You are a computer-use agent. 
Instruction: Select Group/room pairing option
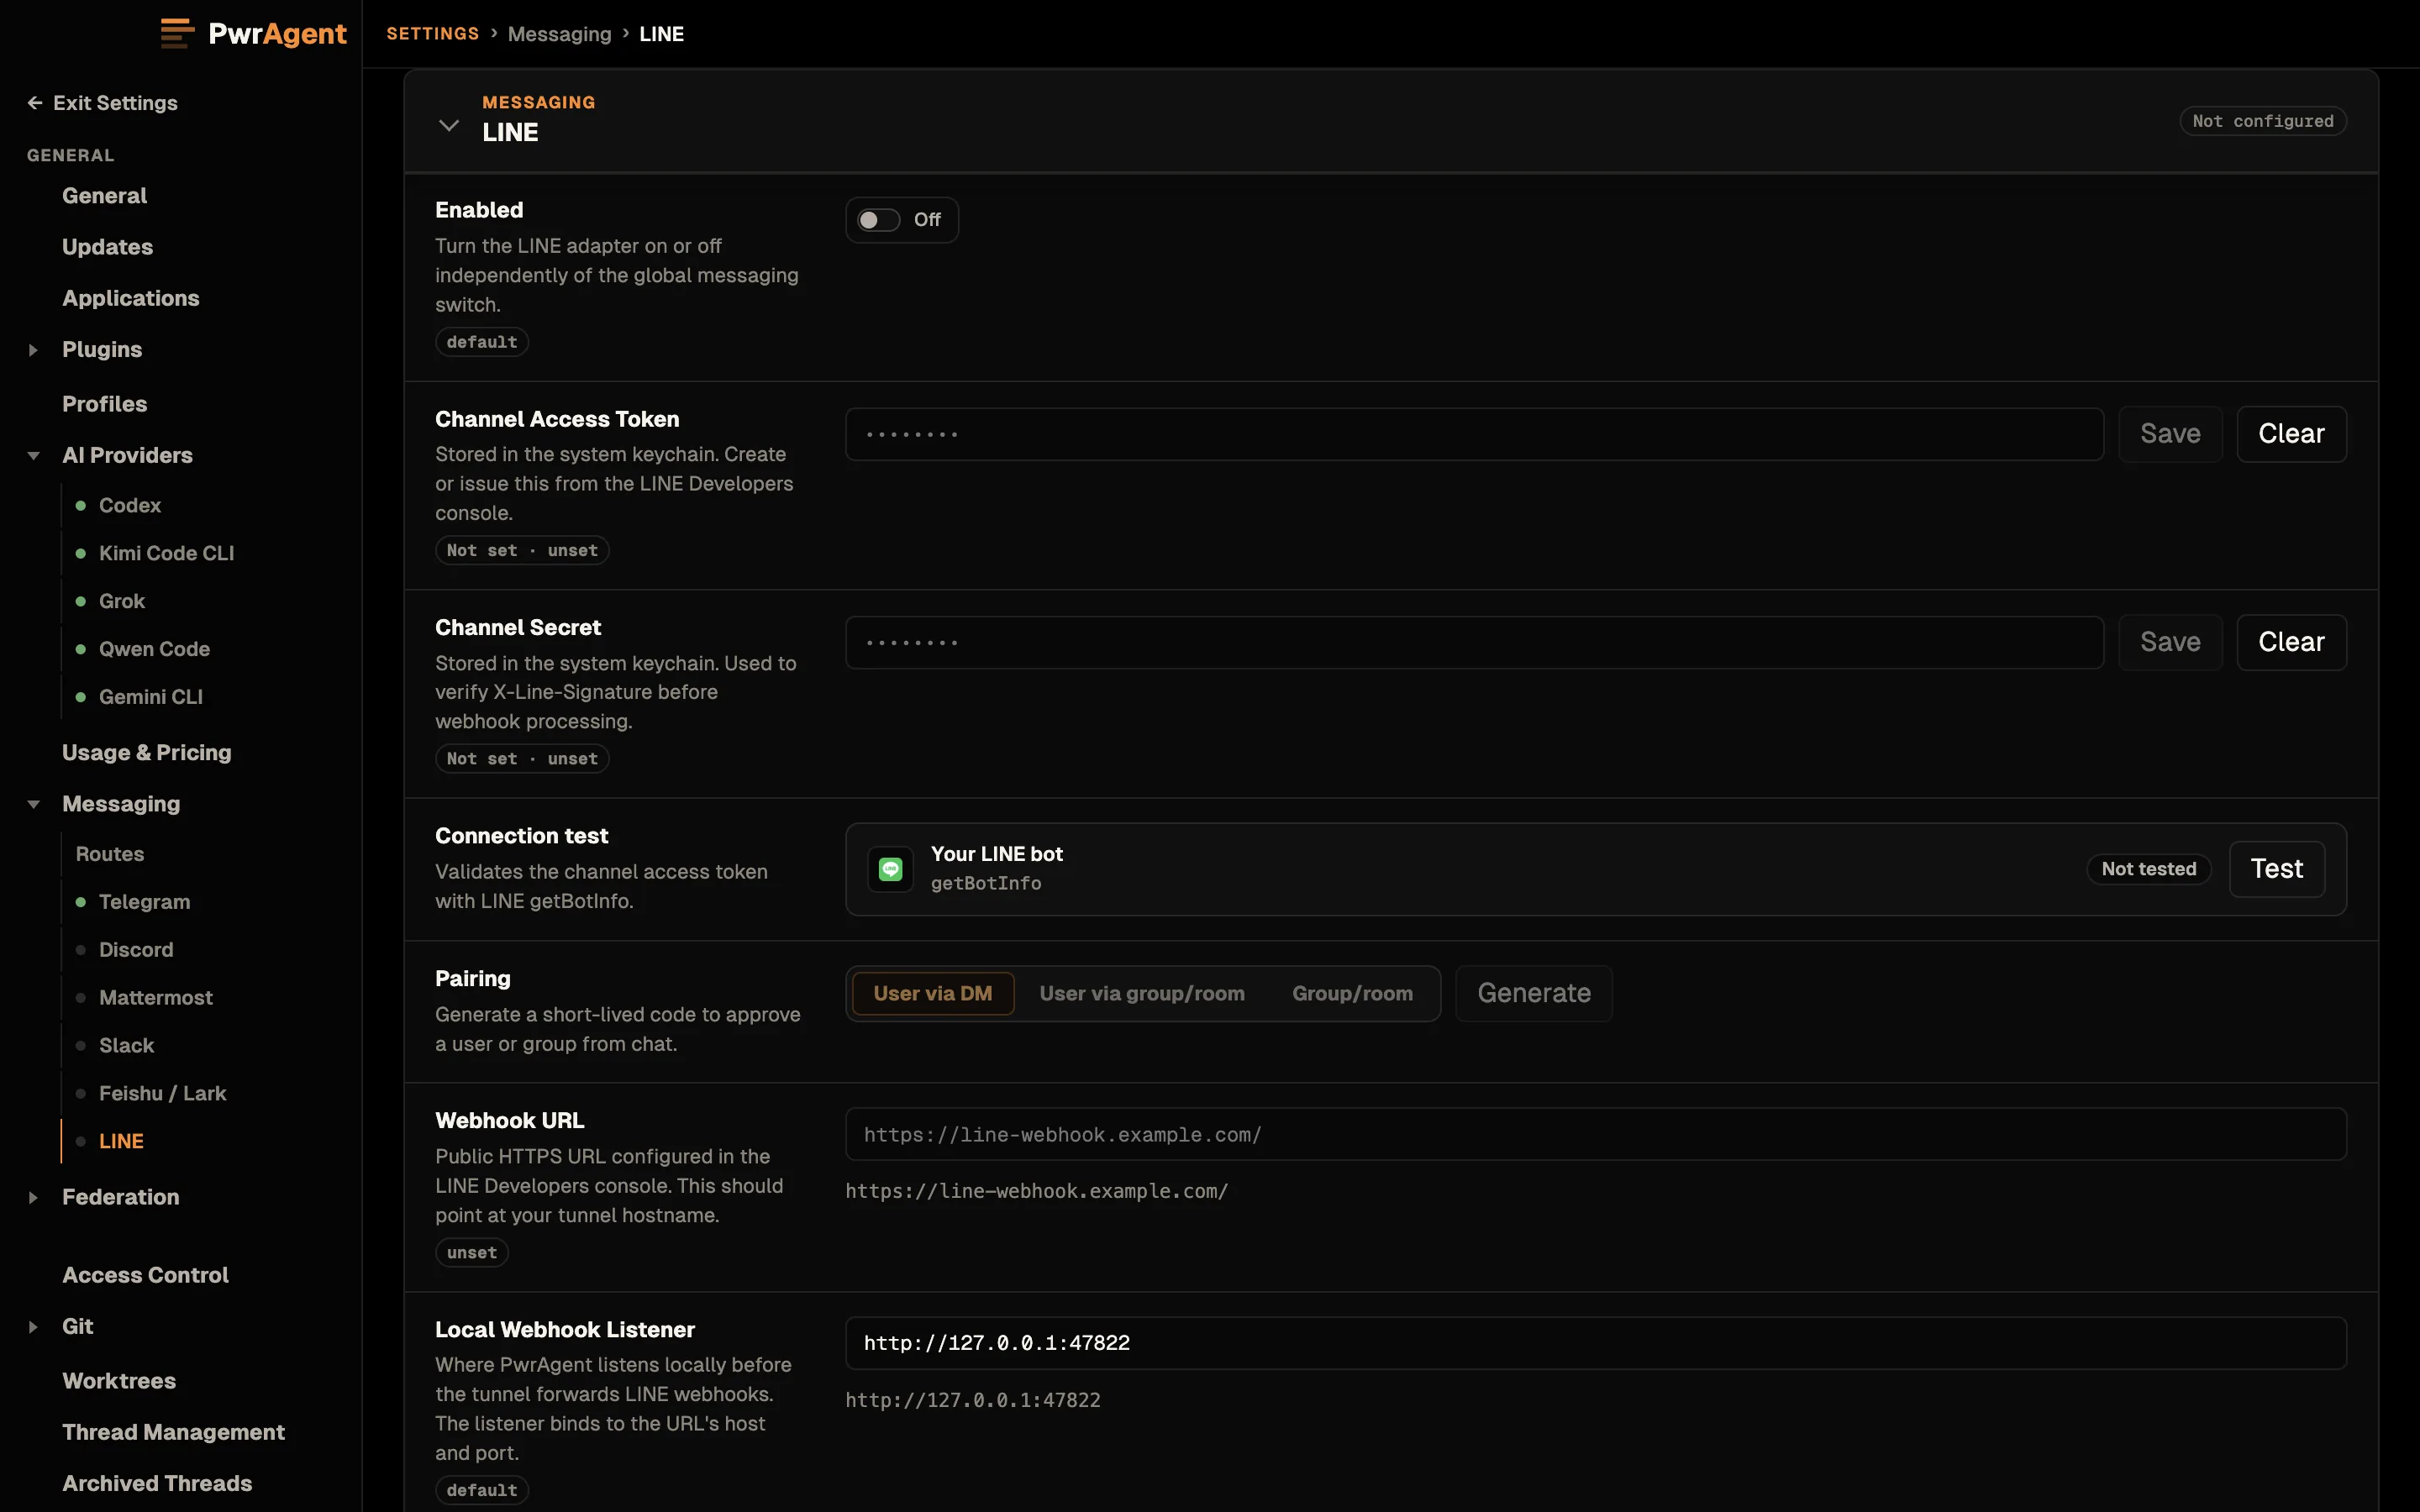[x=1352, y=993]
